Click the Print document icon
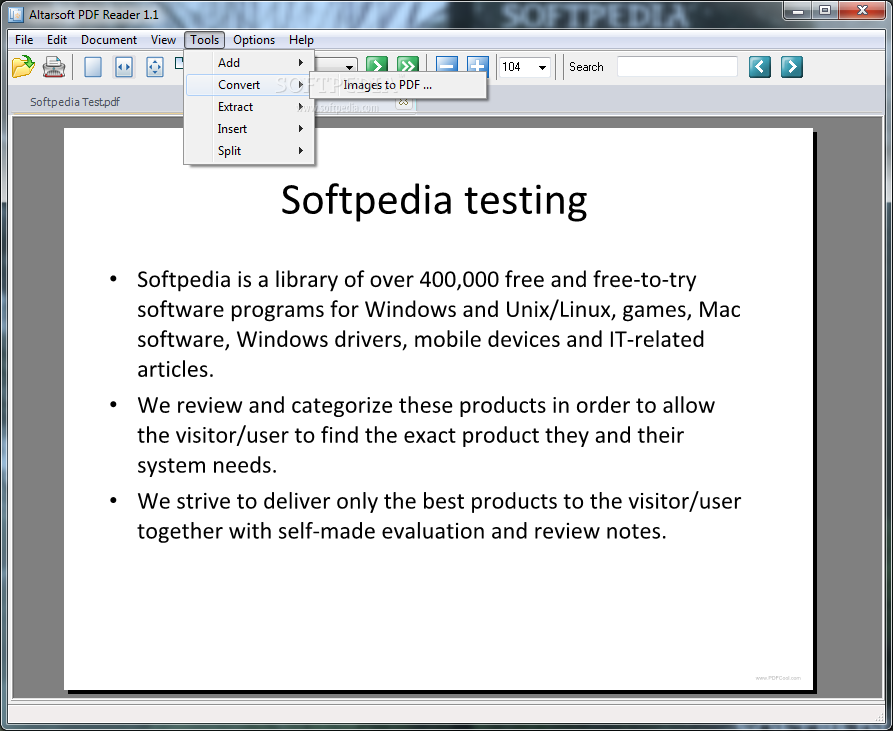893x731 pixels. (x=54, y=67)
